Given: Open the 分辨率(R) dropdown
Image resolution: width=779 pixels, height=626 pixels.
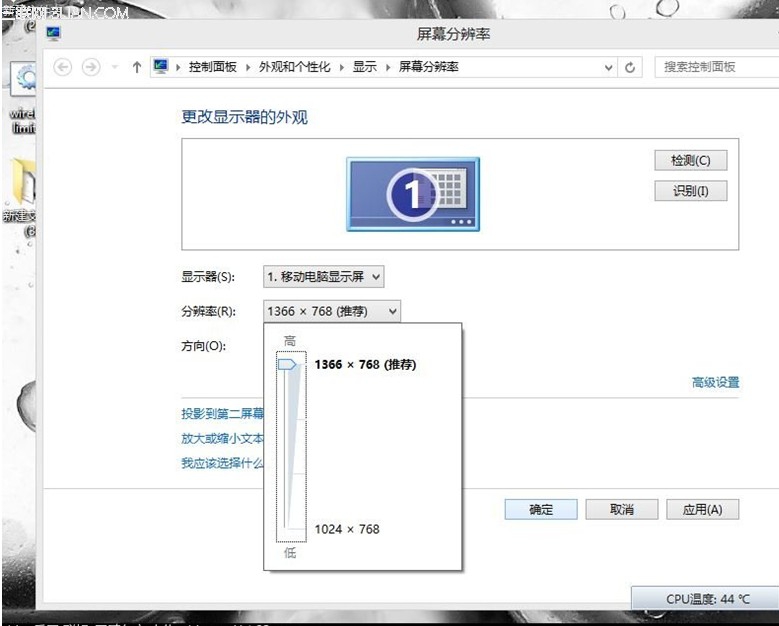Looking at the screenshot, I should tap(331, 312).
